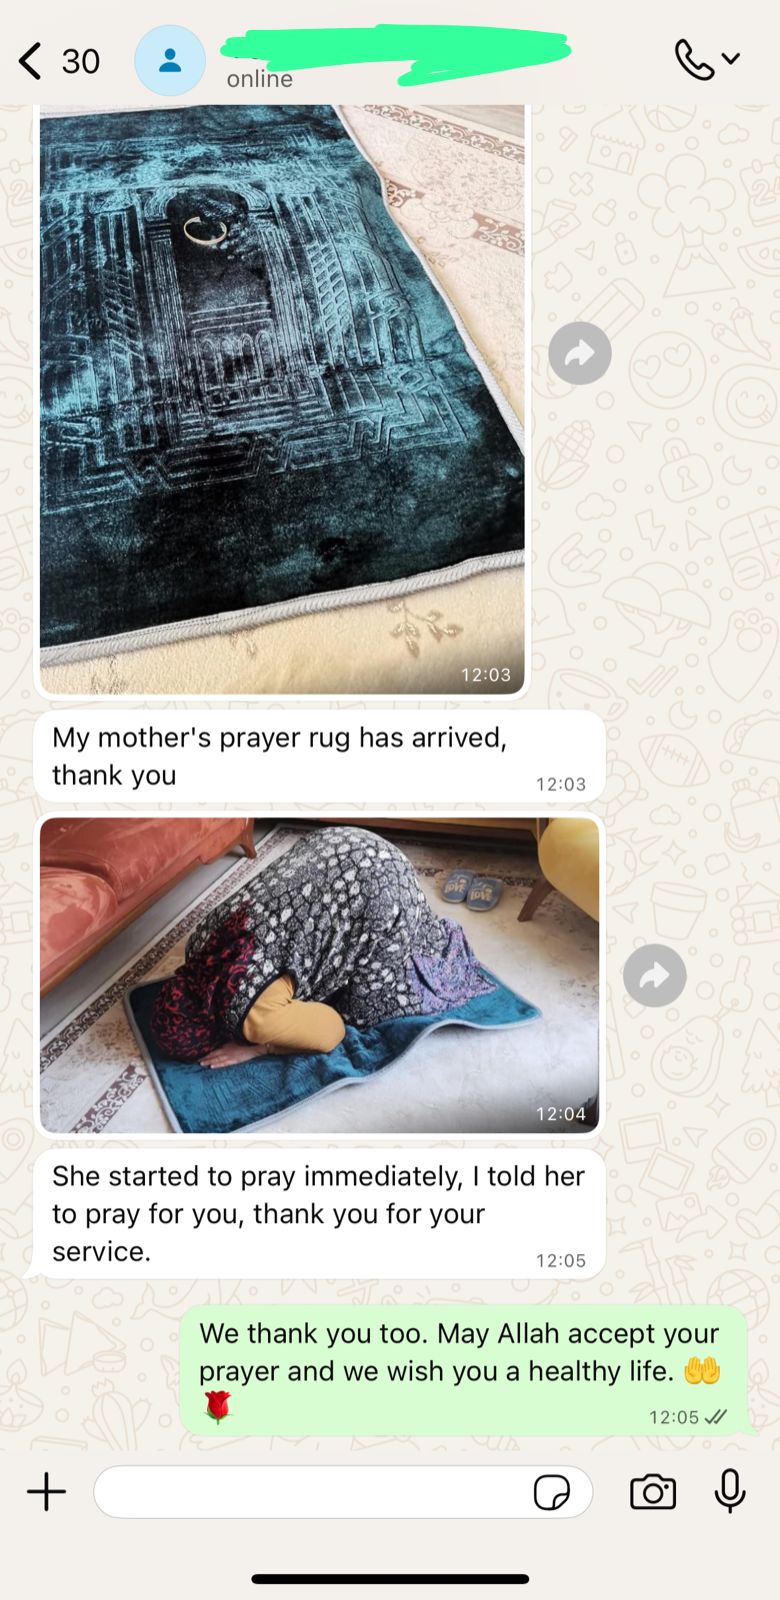Forward the photo of the woman praying

[655, 975]
